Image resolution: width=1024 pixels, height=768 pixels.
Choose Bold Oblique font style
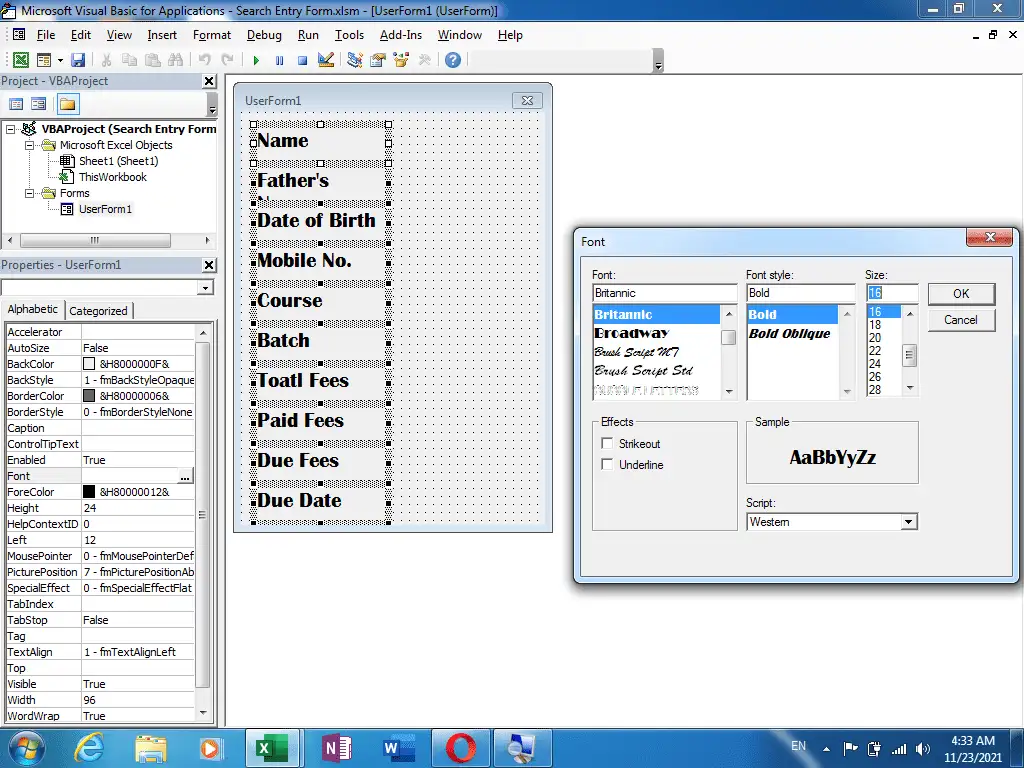point(792,333)
